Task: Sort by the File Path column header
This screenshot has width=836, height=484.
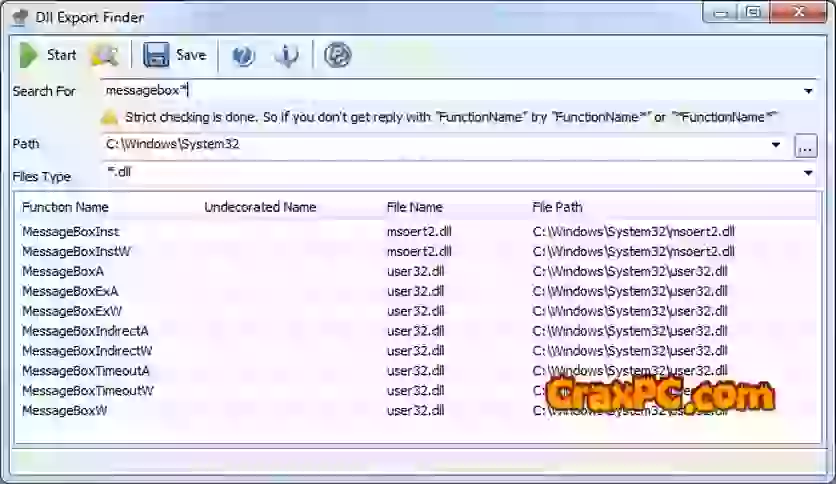Action: pos(557,207)
